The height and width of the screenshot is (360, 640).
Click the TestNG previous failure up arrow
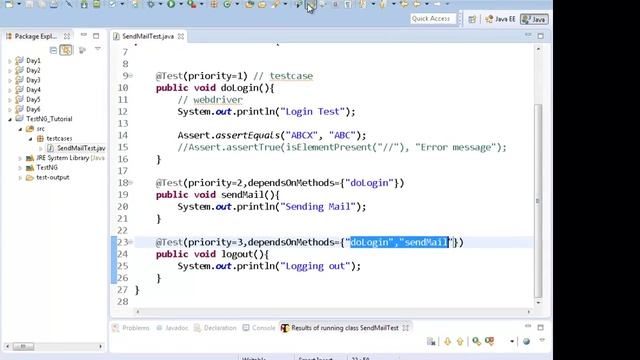460,341
